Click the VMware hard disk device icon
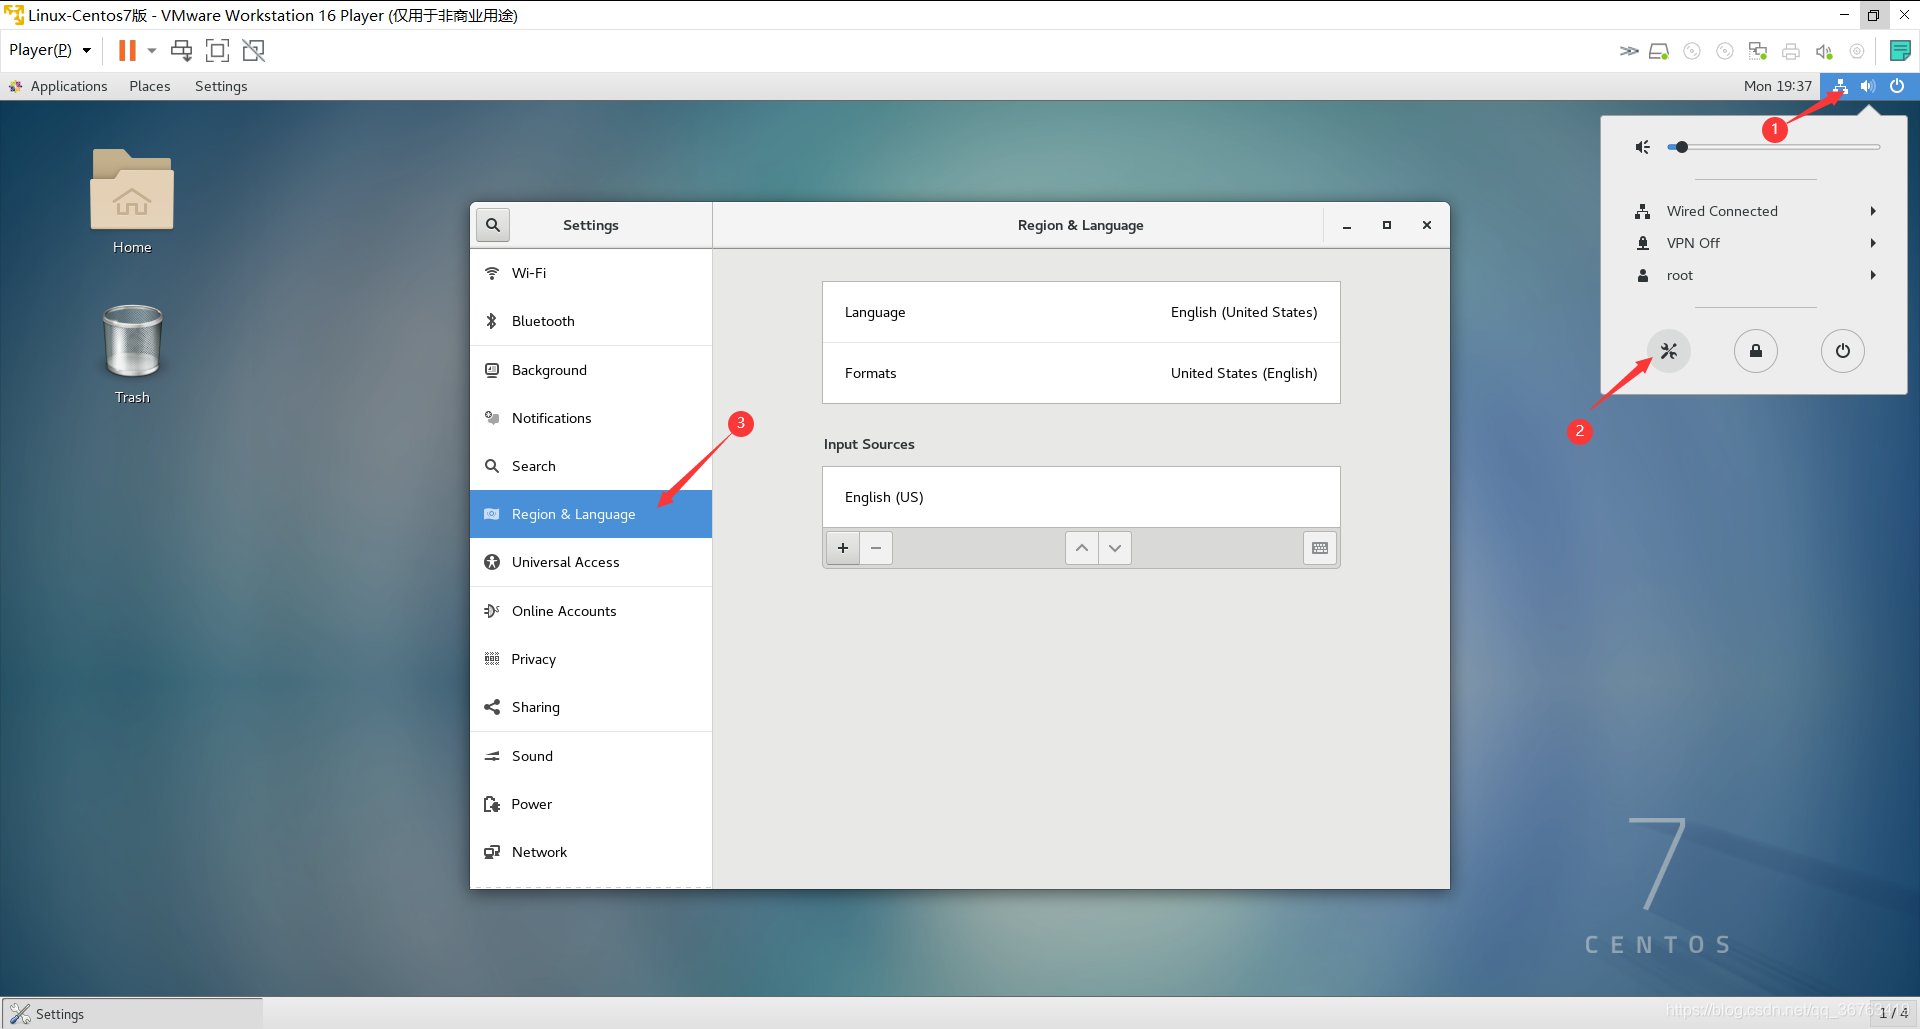 pos(1659,51)
